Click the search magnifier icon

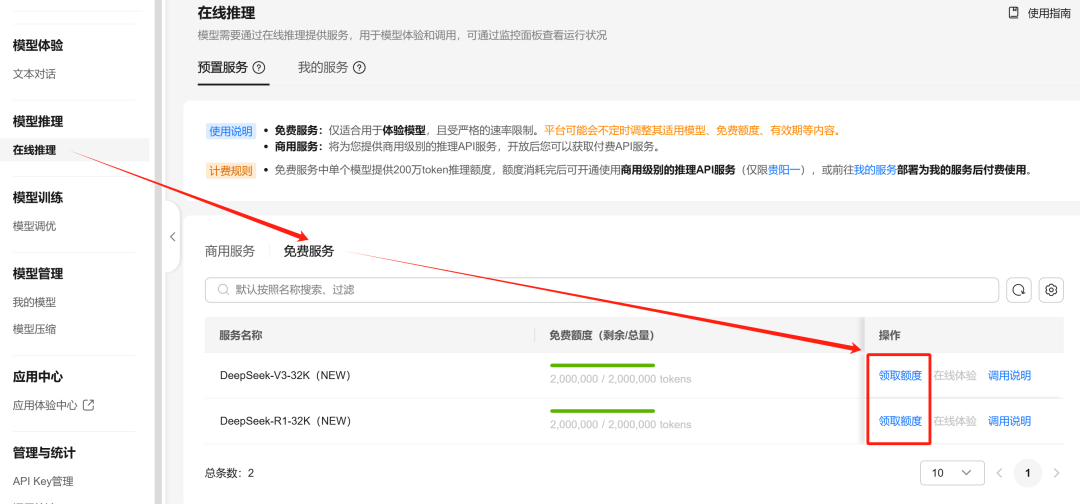pos(223,291)
